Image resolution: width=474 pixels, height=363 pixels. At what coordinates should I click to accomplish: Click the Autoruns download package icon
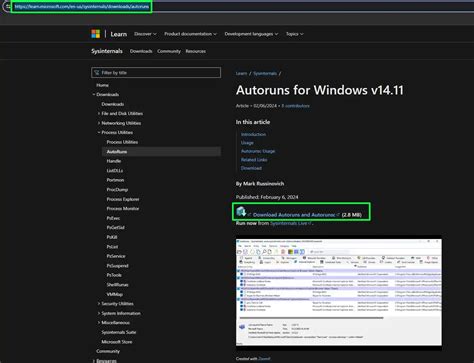click(241, 211)
